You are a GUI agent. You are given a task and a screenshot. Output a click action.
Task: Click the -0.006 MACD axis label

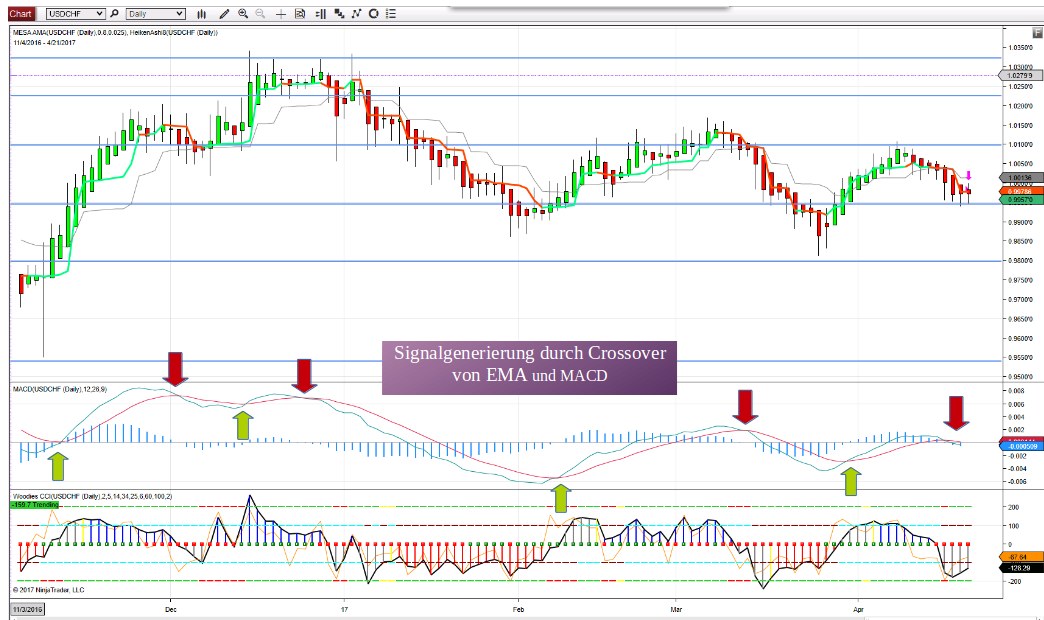1017,481
